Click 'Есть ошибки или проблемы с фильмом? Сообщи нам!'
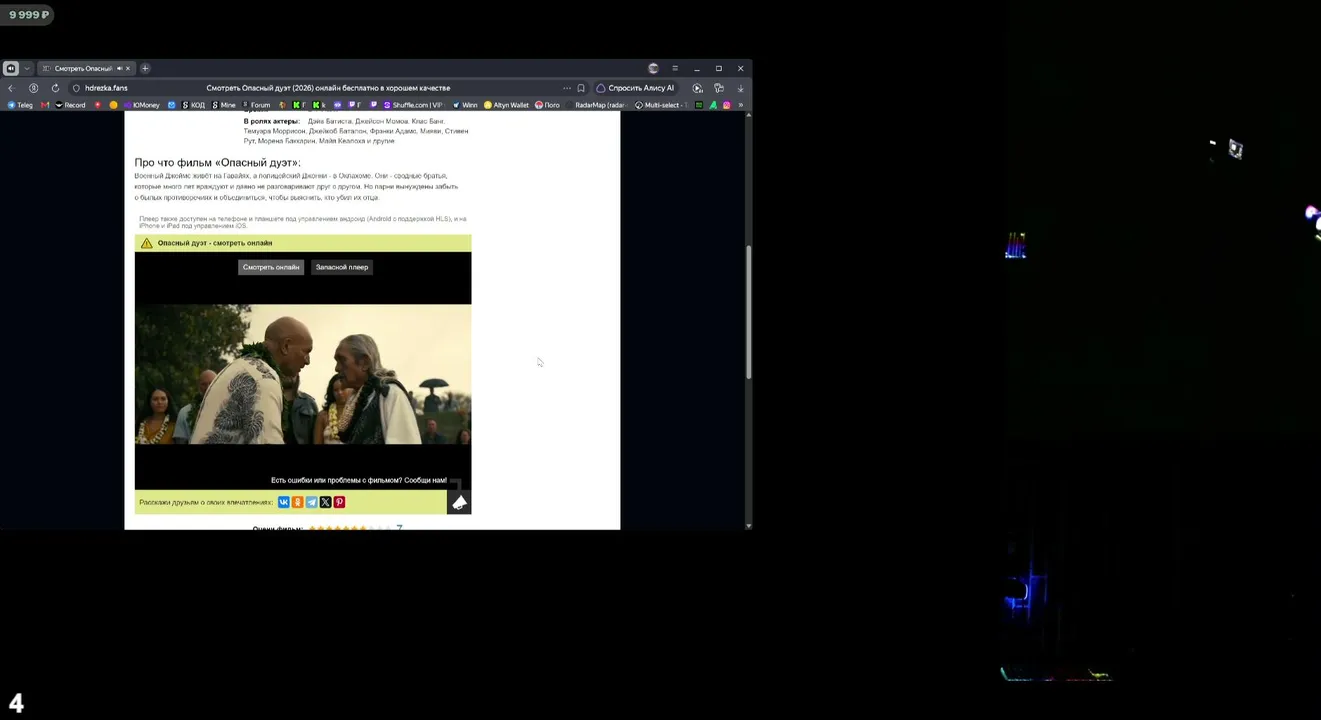 359,480
